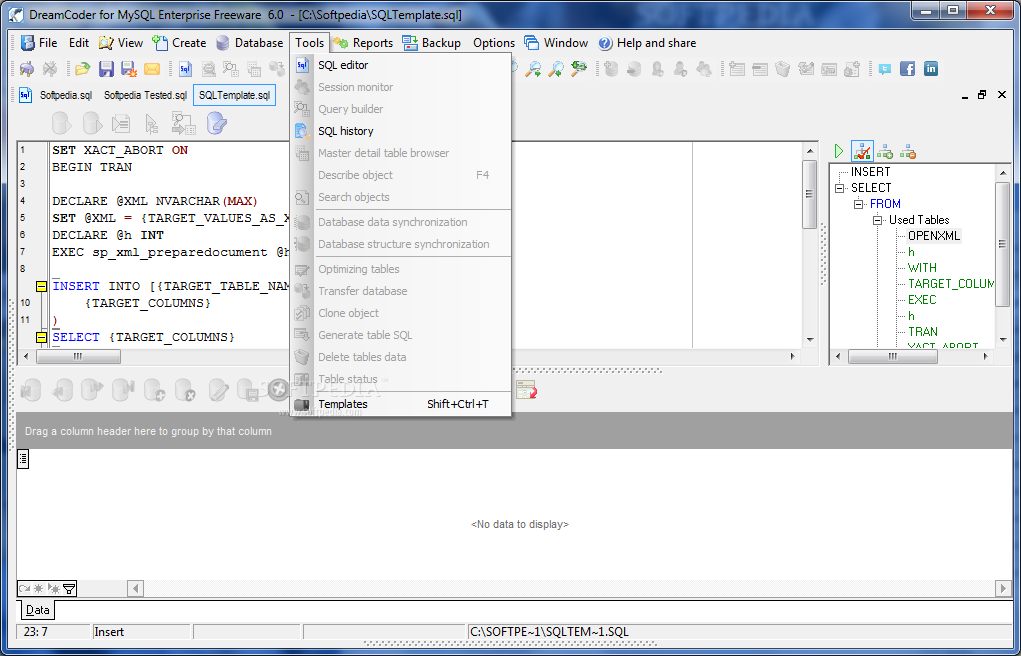Click the find next magnifier icon
1021x656 pixels.
click(533, 68)
